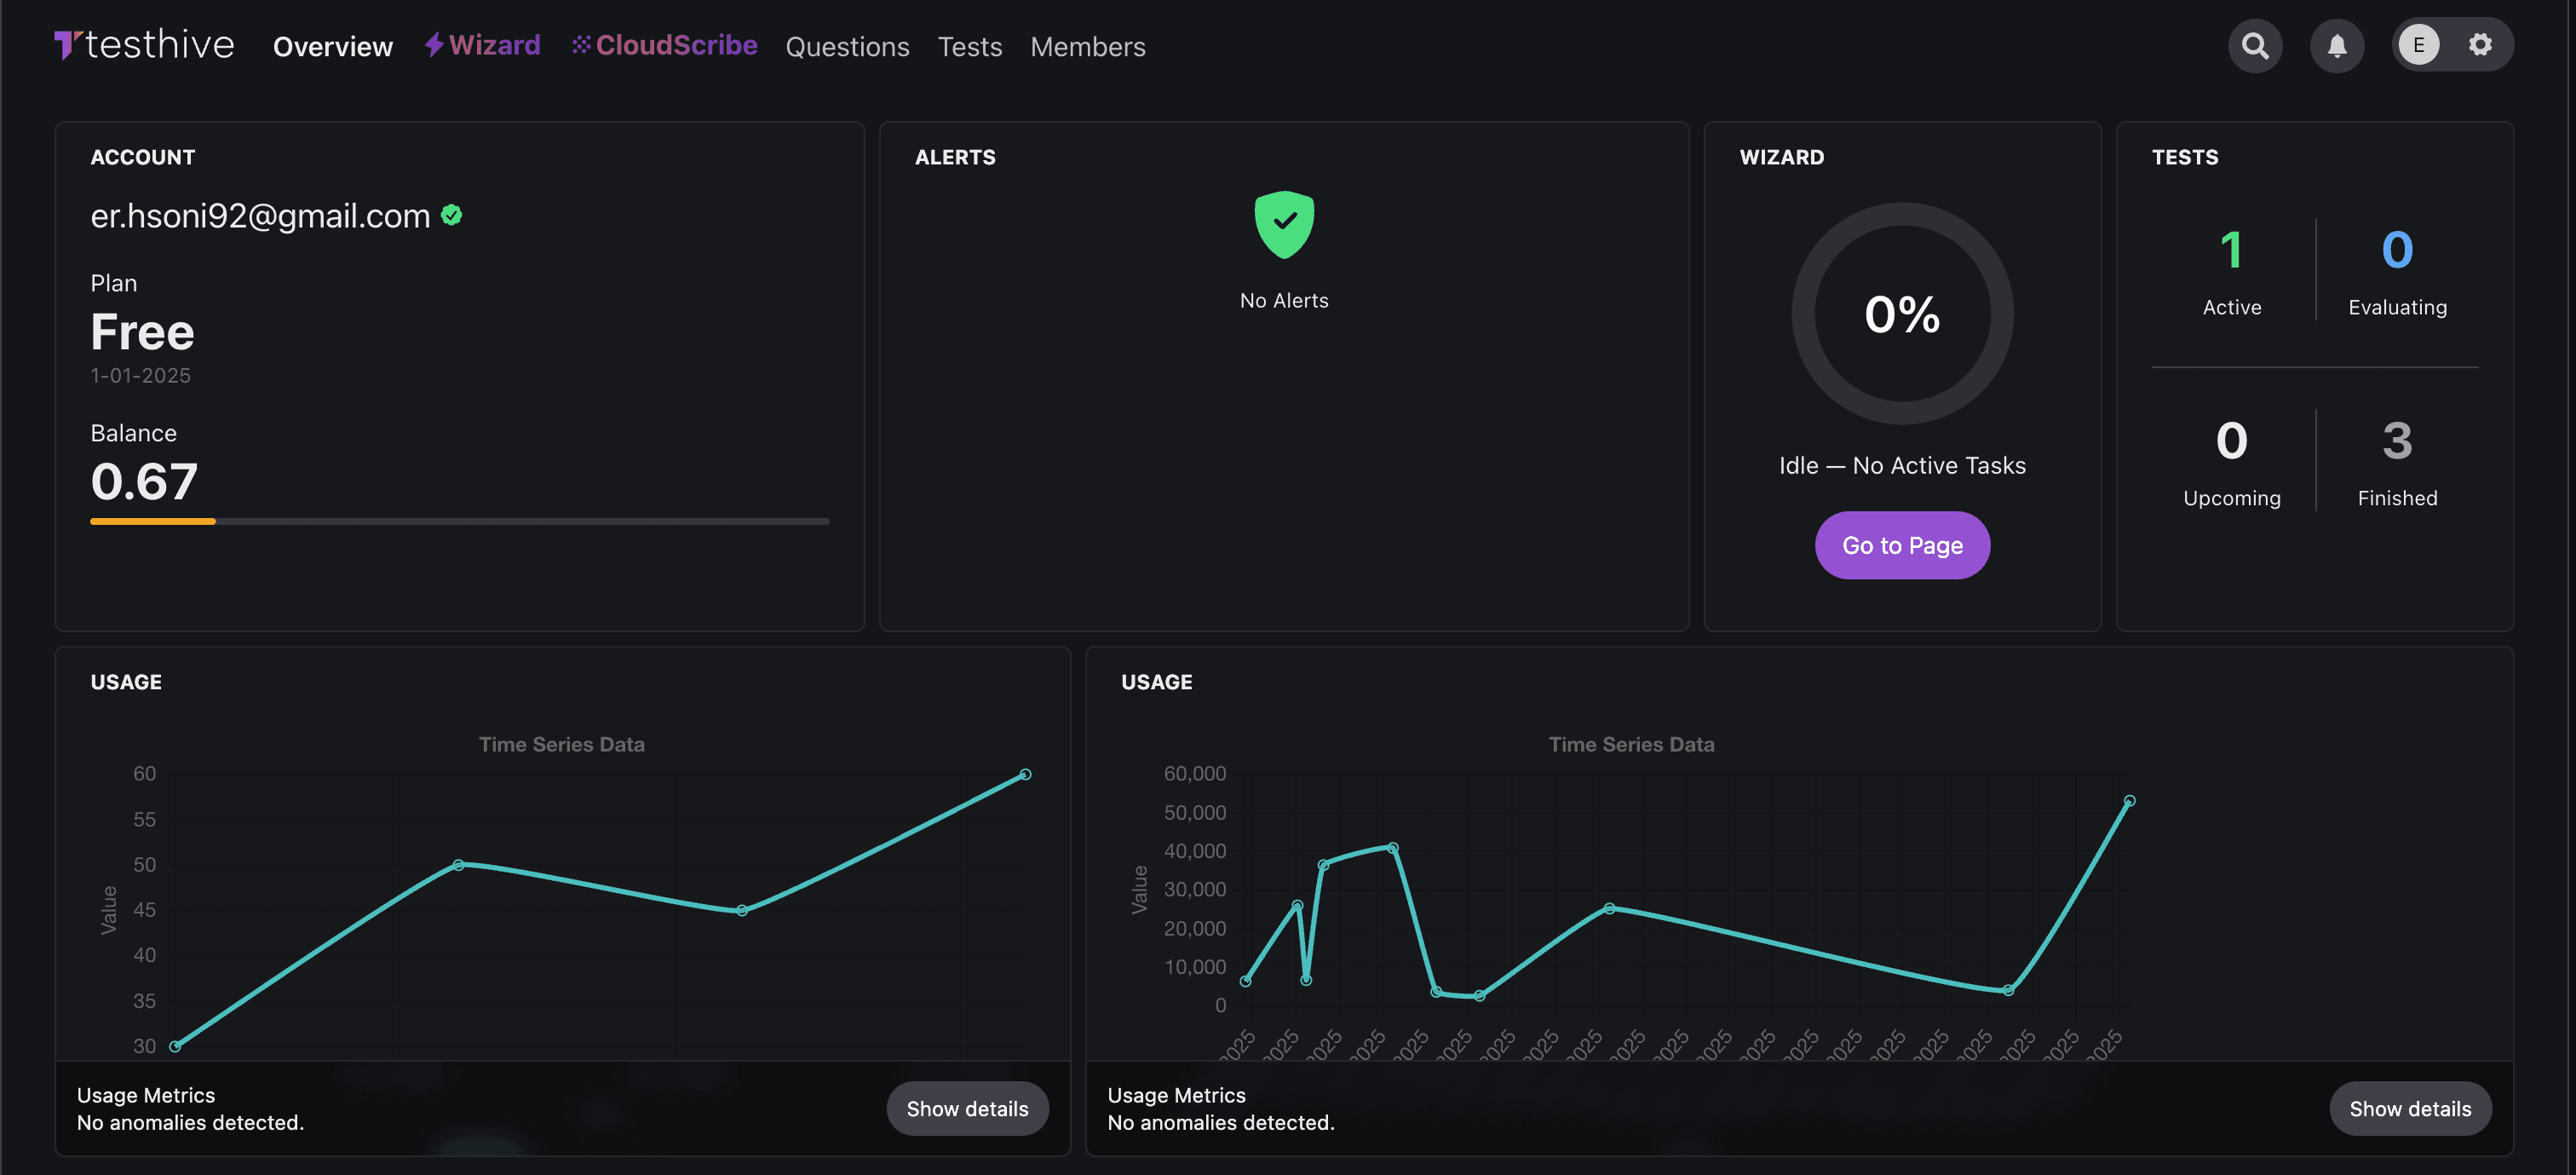Show details for the right Usage chart
The height and width of the screenshot is (1175, 2576).
(2410, 1108)
